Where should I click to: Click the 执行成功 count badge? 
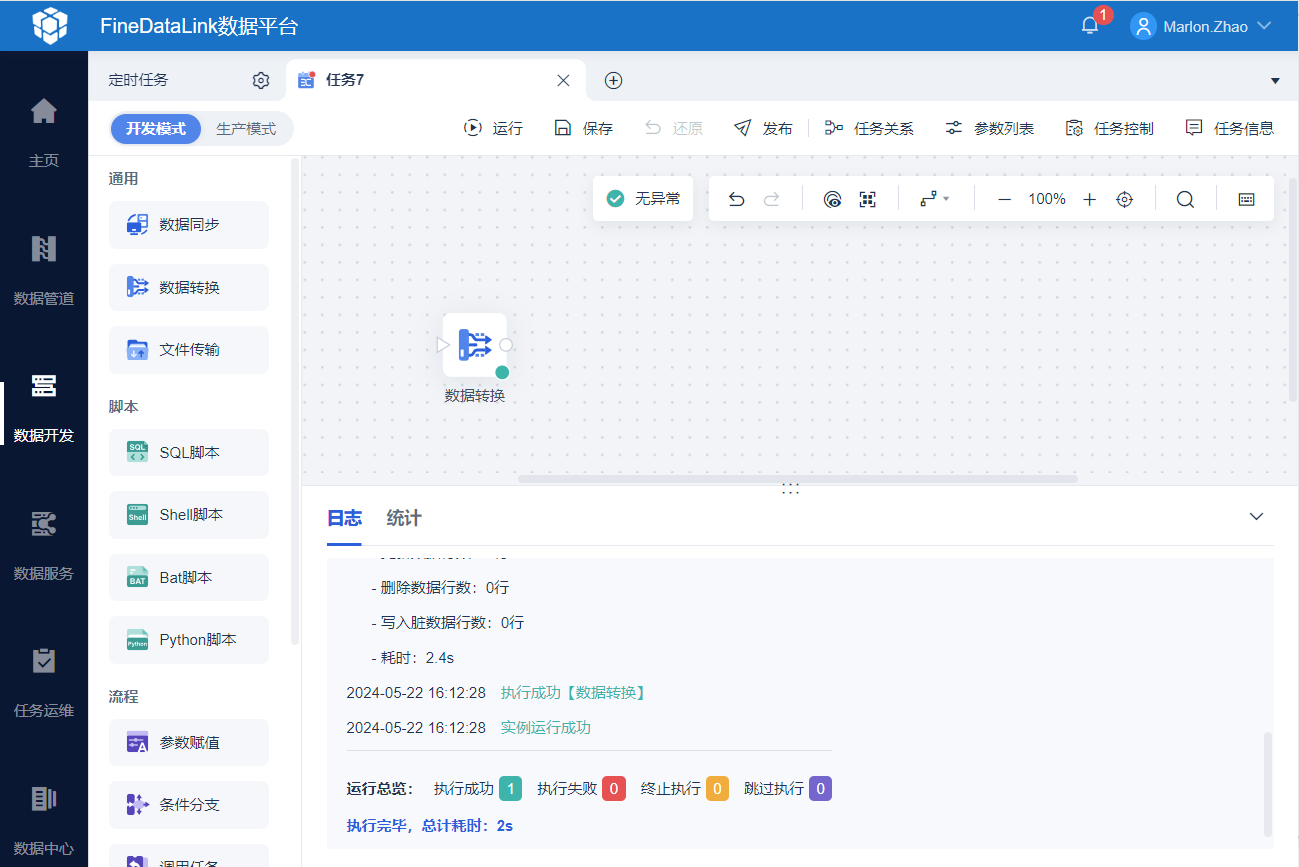510,789
